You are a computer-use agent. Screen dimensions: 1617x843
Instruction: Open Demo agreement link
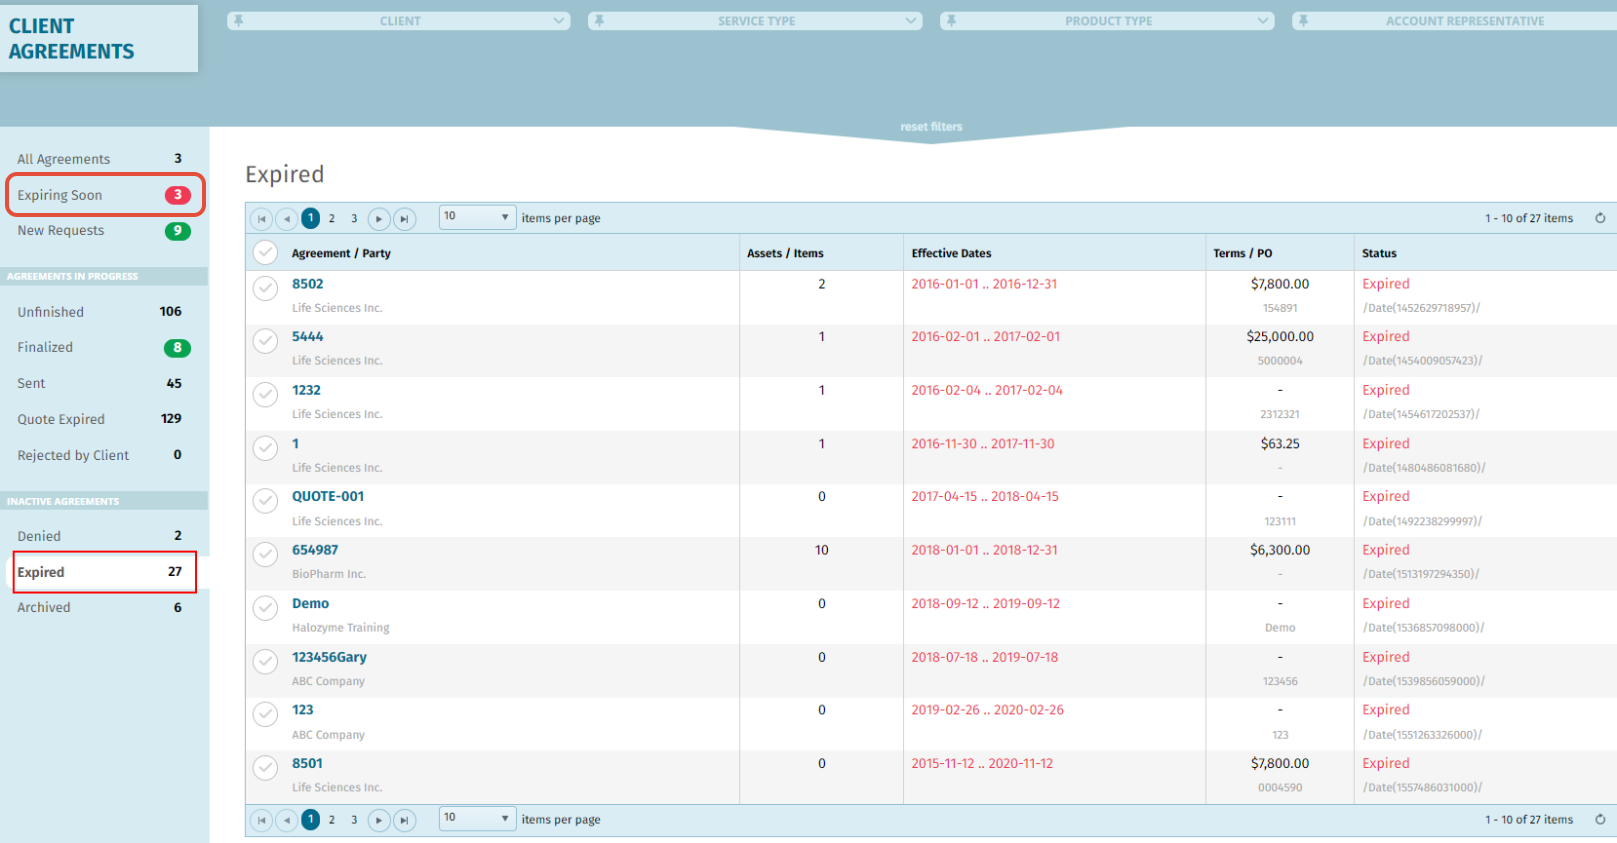(310, 604)
